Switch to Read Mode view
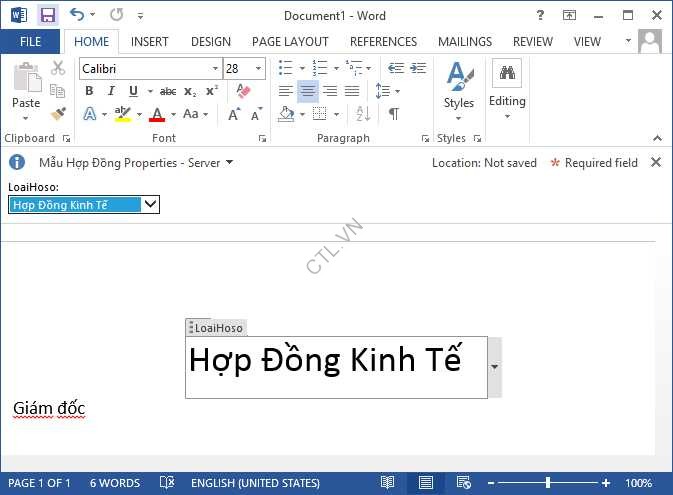Viewport: 673px width, 495px height. click(387, 483)
